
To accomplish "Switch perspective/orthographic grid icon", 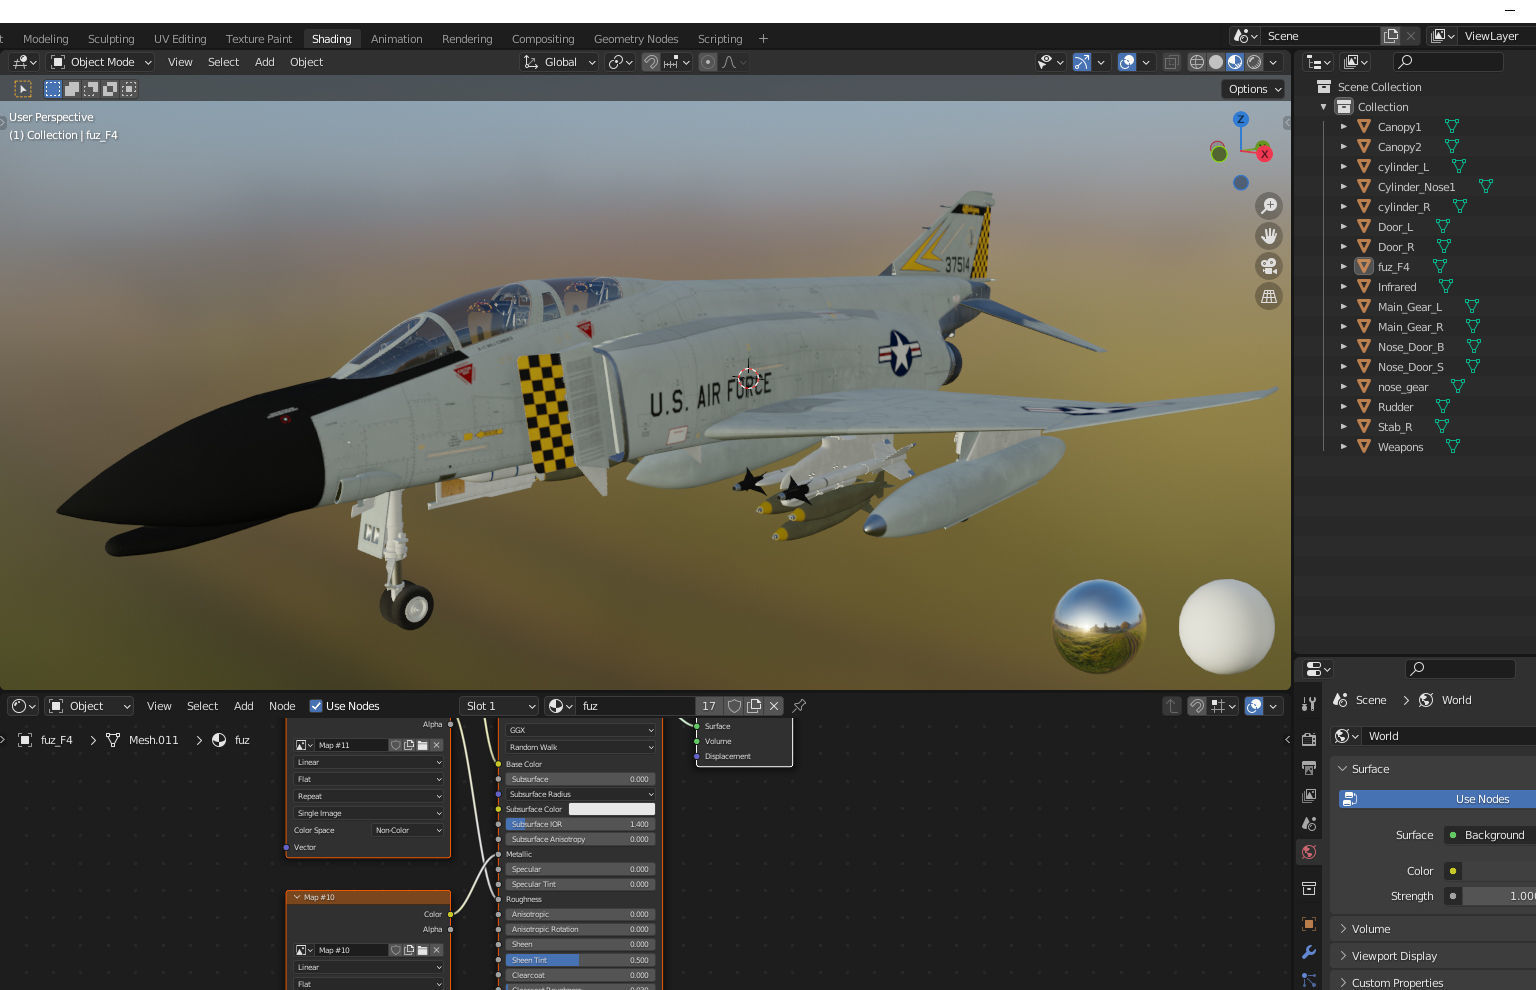I will coord(1269,296).
